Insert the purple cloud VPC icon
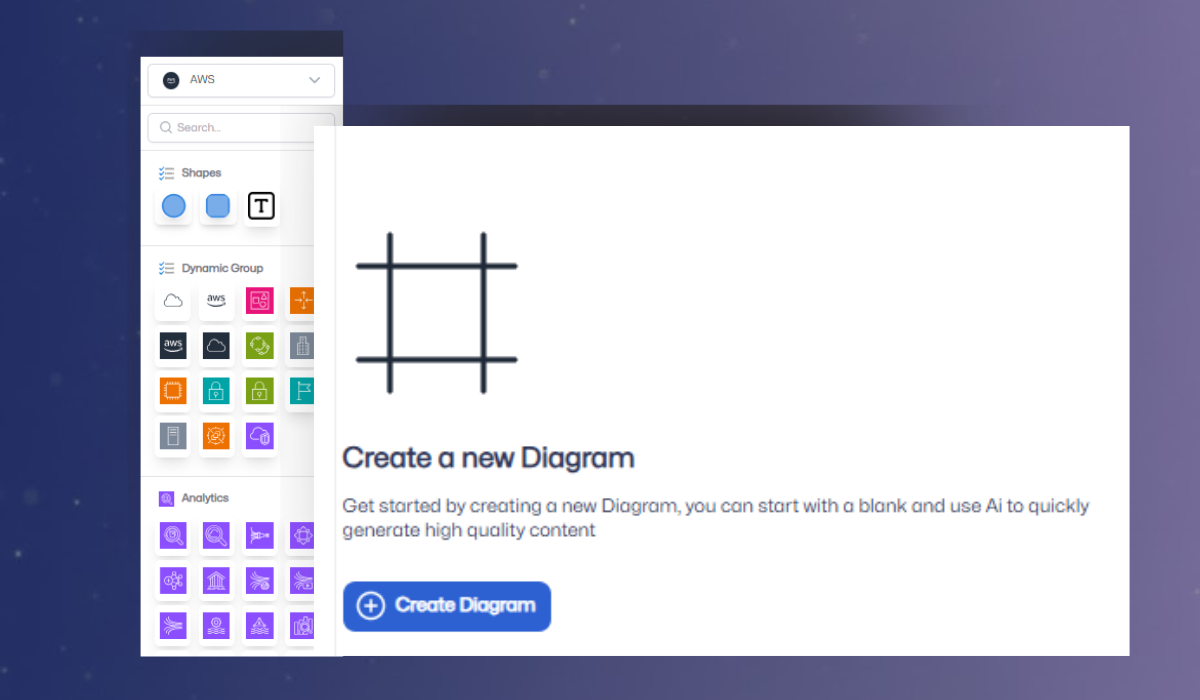The height and width of the screenshot is (700, 1200). click(260, 436)
